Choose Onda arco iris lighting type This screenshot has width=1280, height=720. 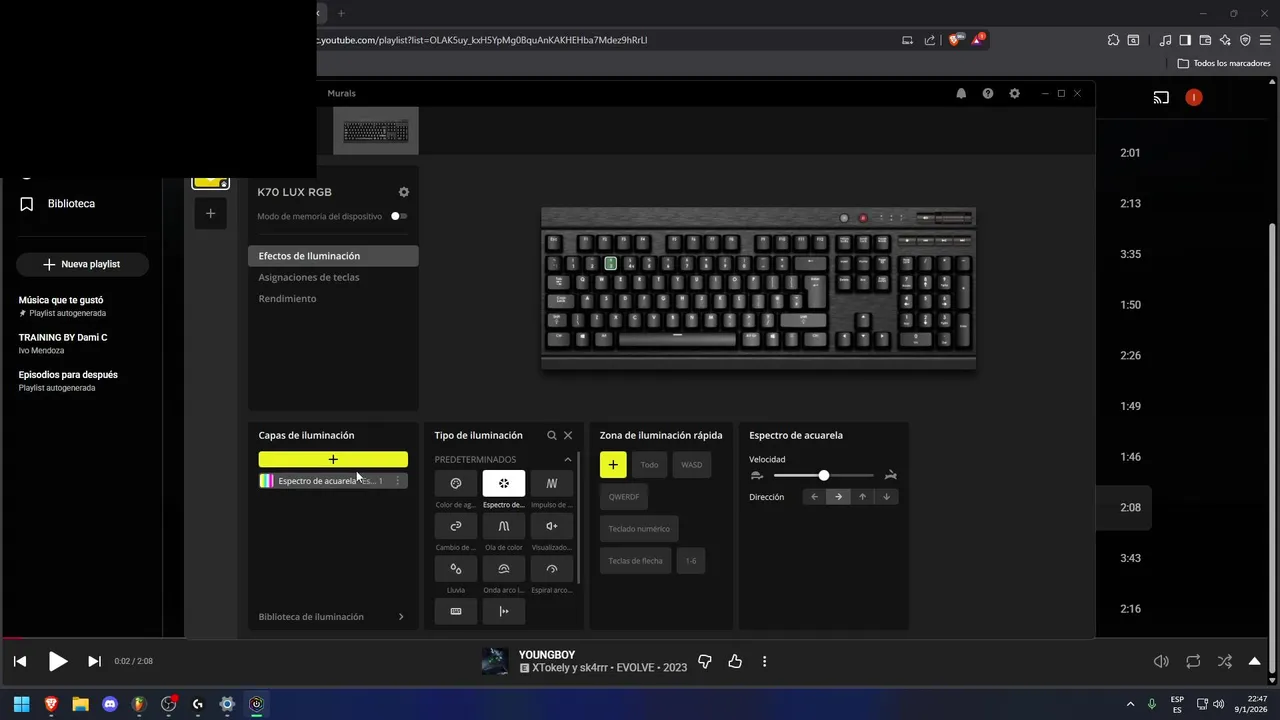pyautogui.click(x=504, y=569)
